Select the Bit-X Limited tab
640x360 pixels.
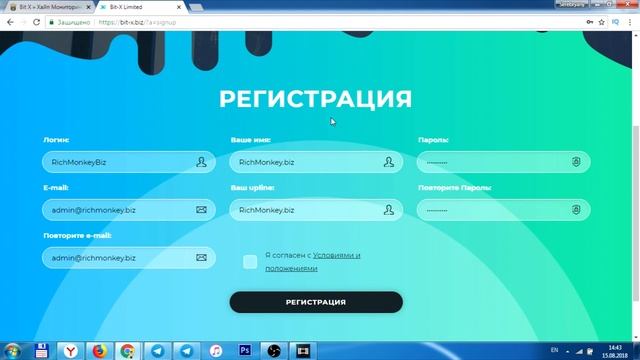(x=139, y=7)
